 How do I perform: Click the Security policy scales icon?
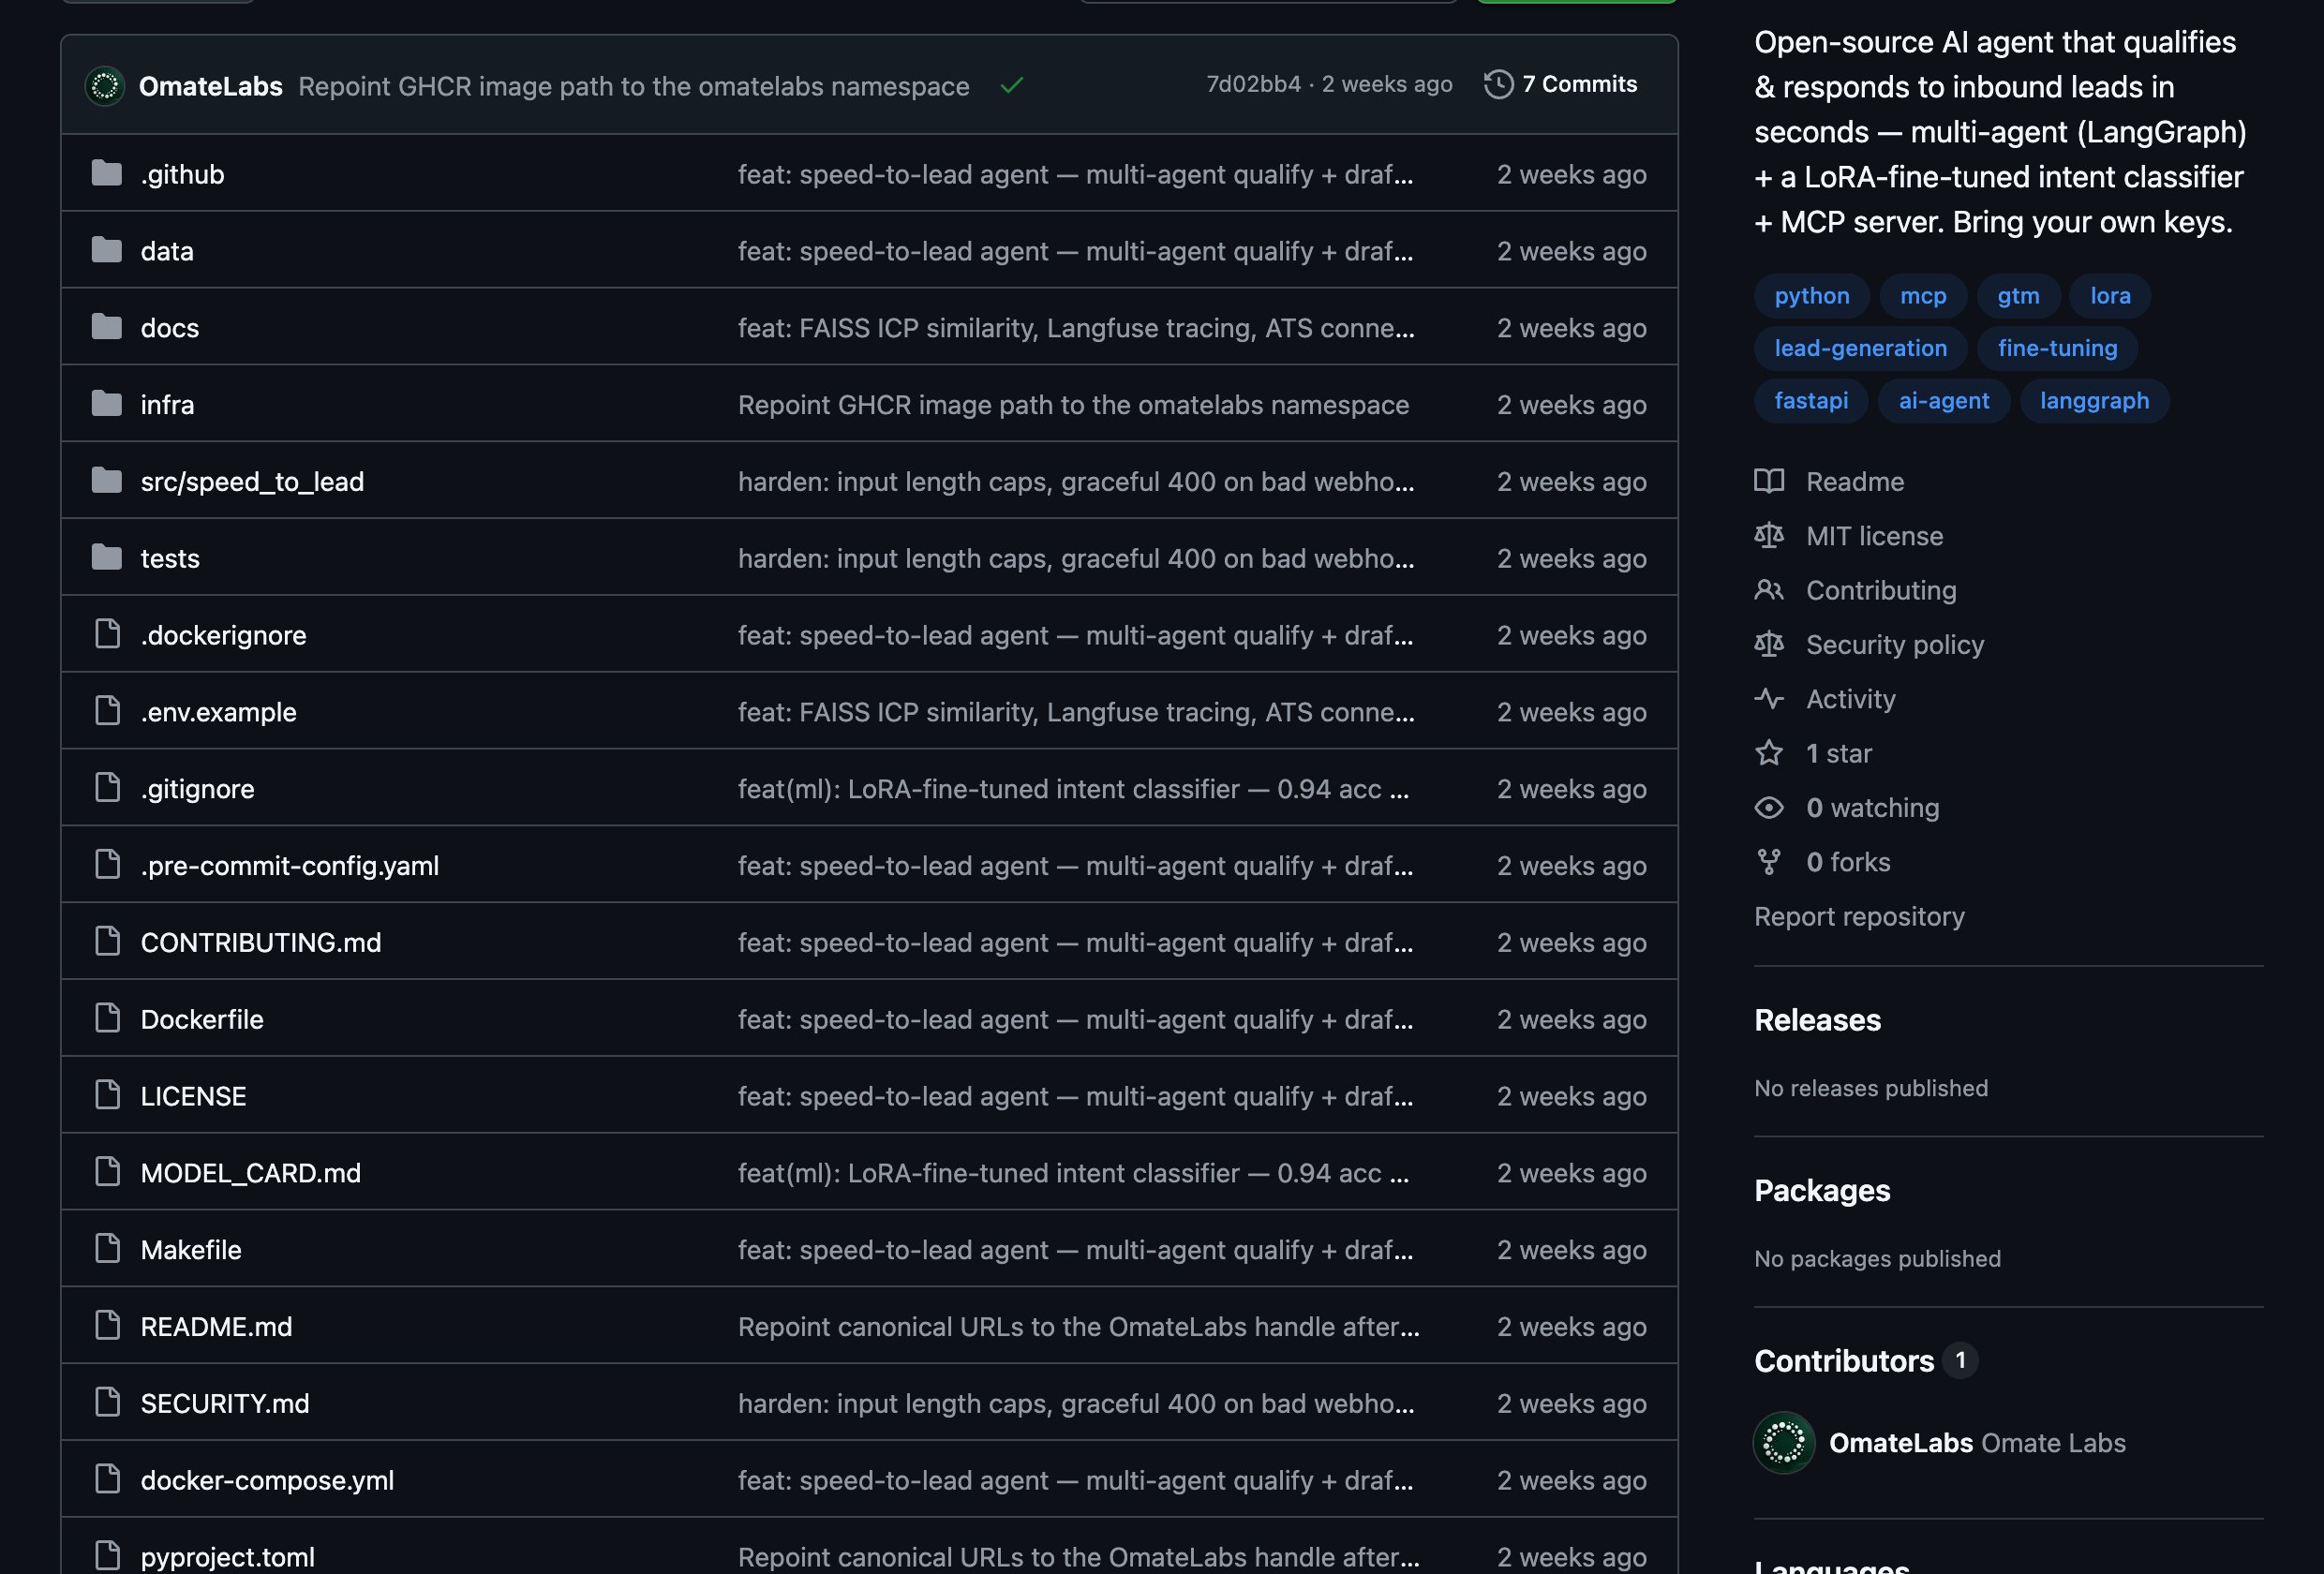(x=1769, y=645)
